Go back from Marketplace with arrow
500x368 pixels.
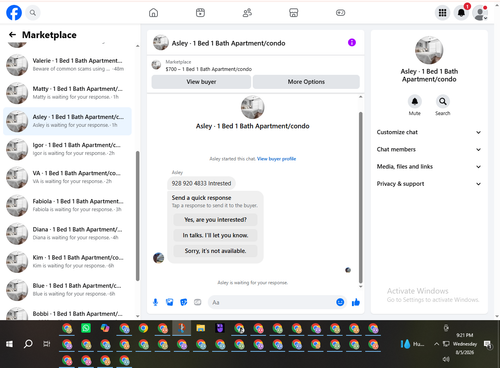tap(12, 35)
